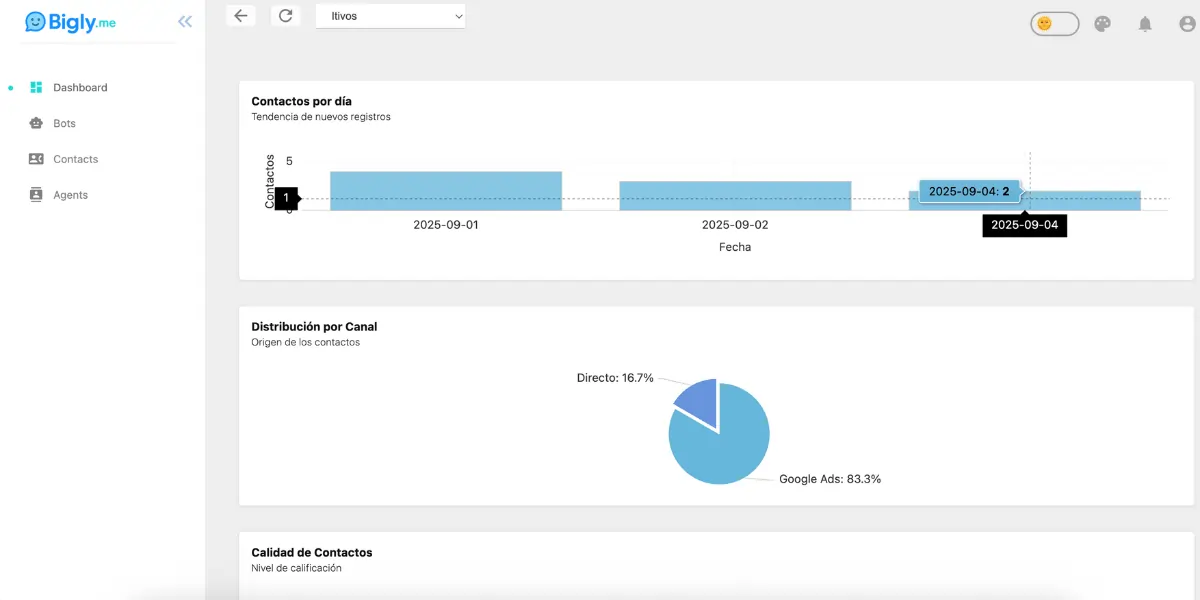Click the Contacts card icon
This screenshot has width=1200, height=600.
point(36,159)
